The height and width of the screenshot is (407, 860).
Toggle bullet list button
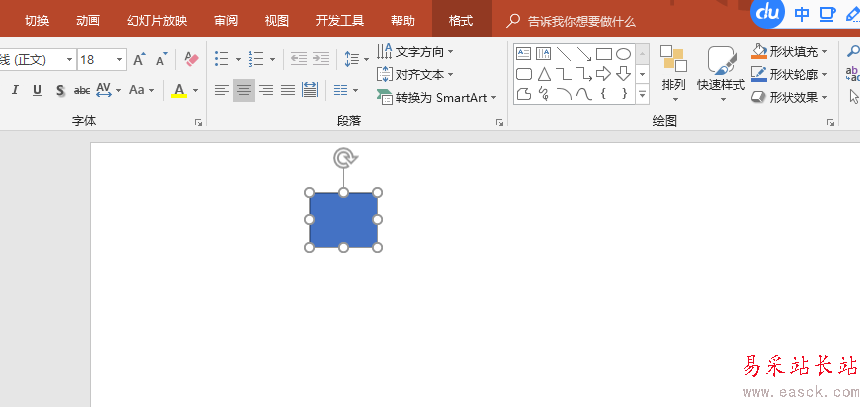222,59
